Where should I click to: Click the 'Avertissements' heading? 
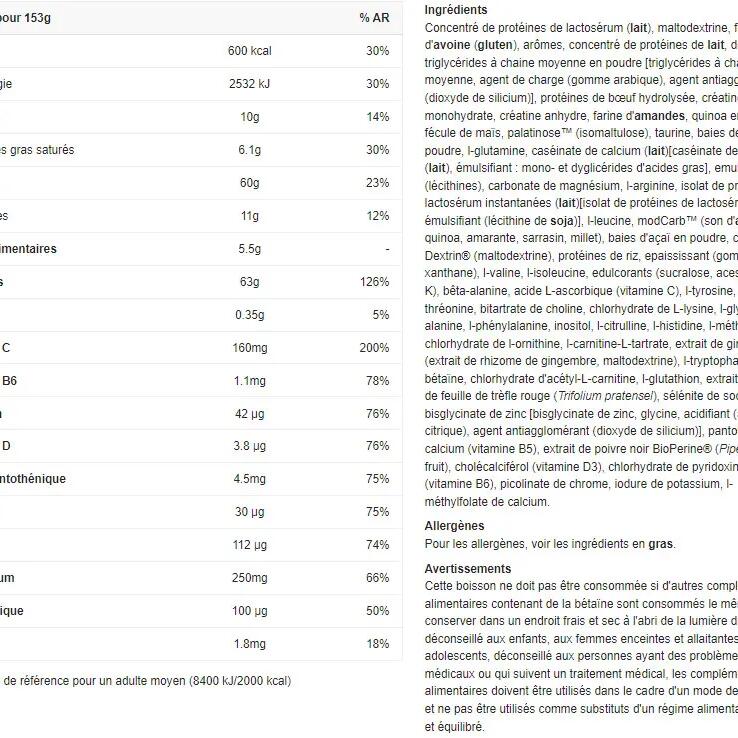pyautogui.click(x=467, y=569)
